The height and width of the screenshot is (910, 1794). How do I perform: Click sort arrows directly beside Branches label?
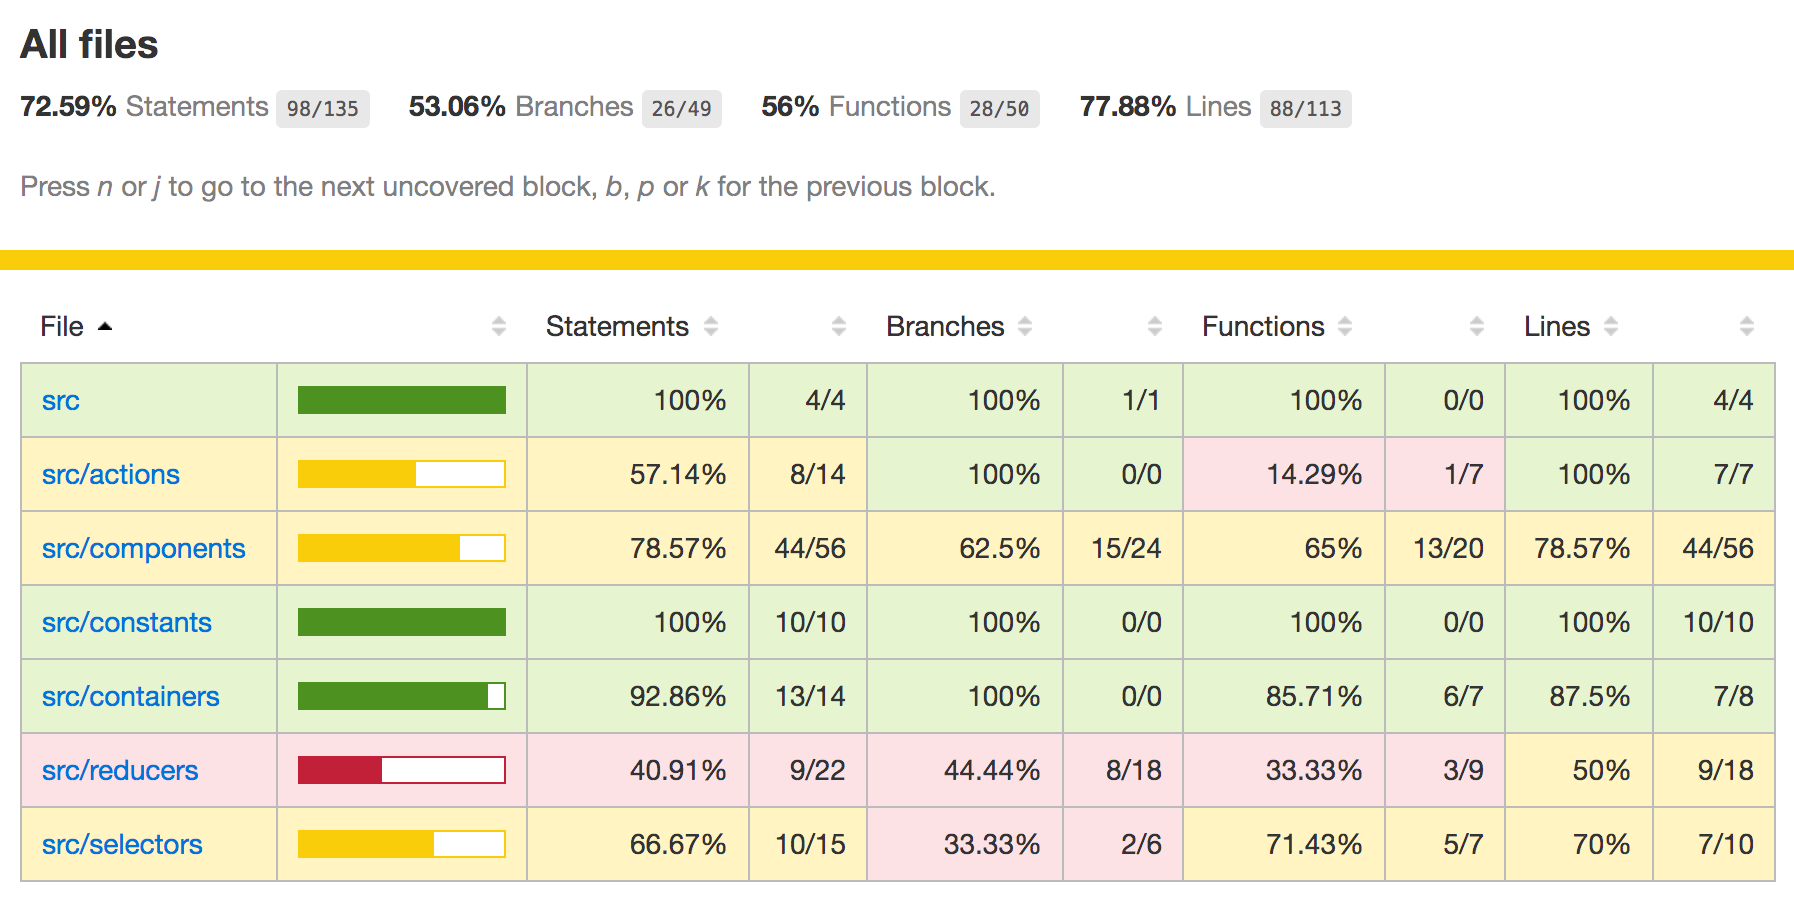tap(1025, 326)
